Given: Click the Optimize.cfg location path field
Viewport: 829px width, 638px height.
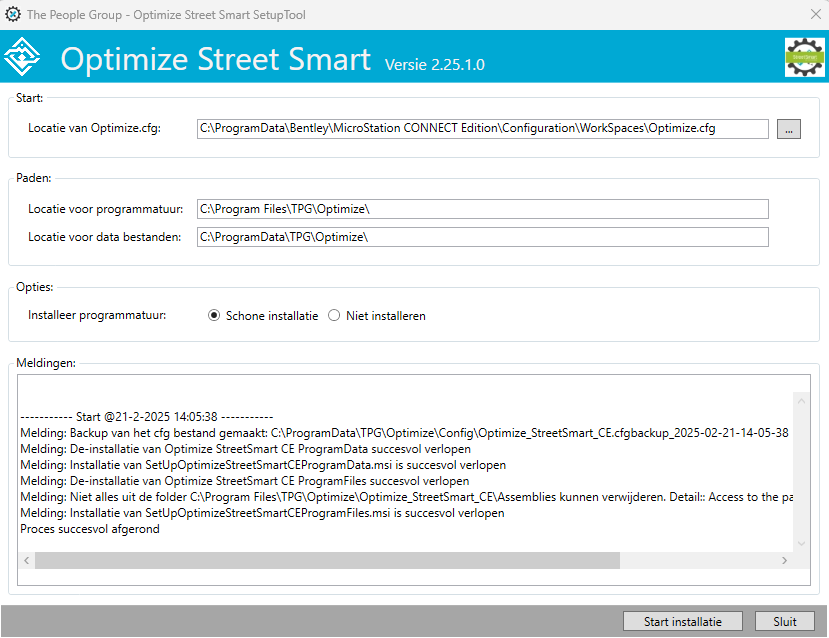Looking at the screenshot, I should [x=482, y=128].
